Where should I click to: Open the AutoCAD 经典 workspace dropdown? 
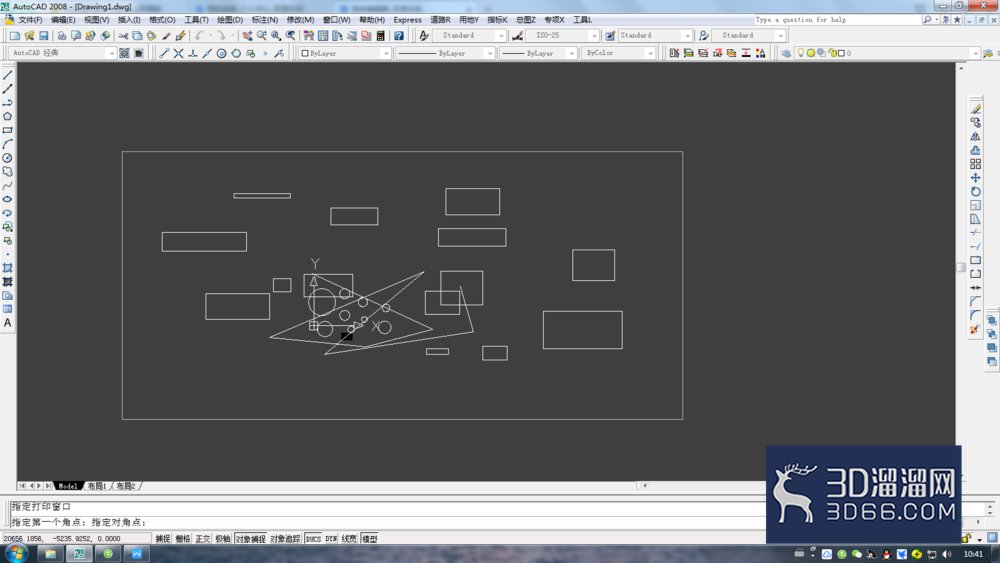tap(62, 53)
